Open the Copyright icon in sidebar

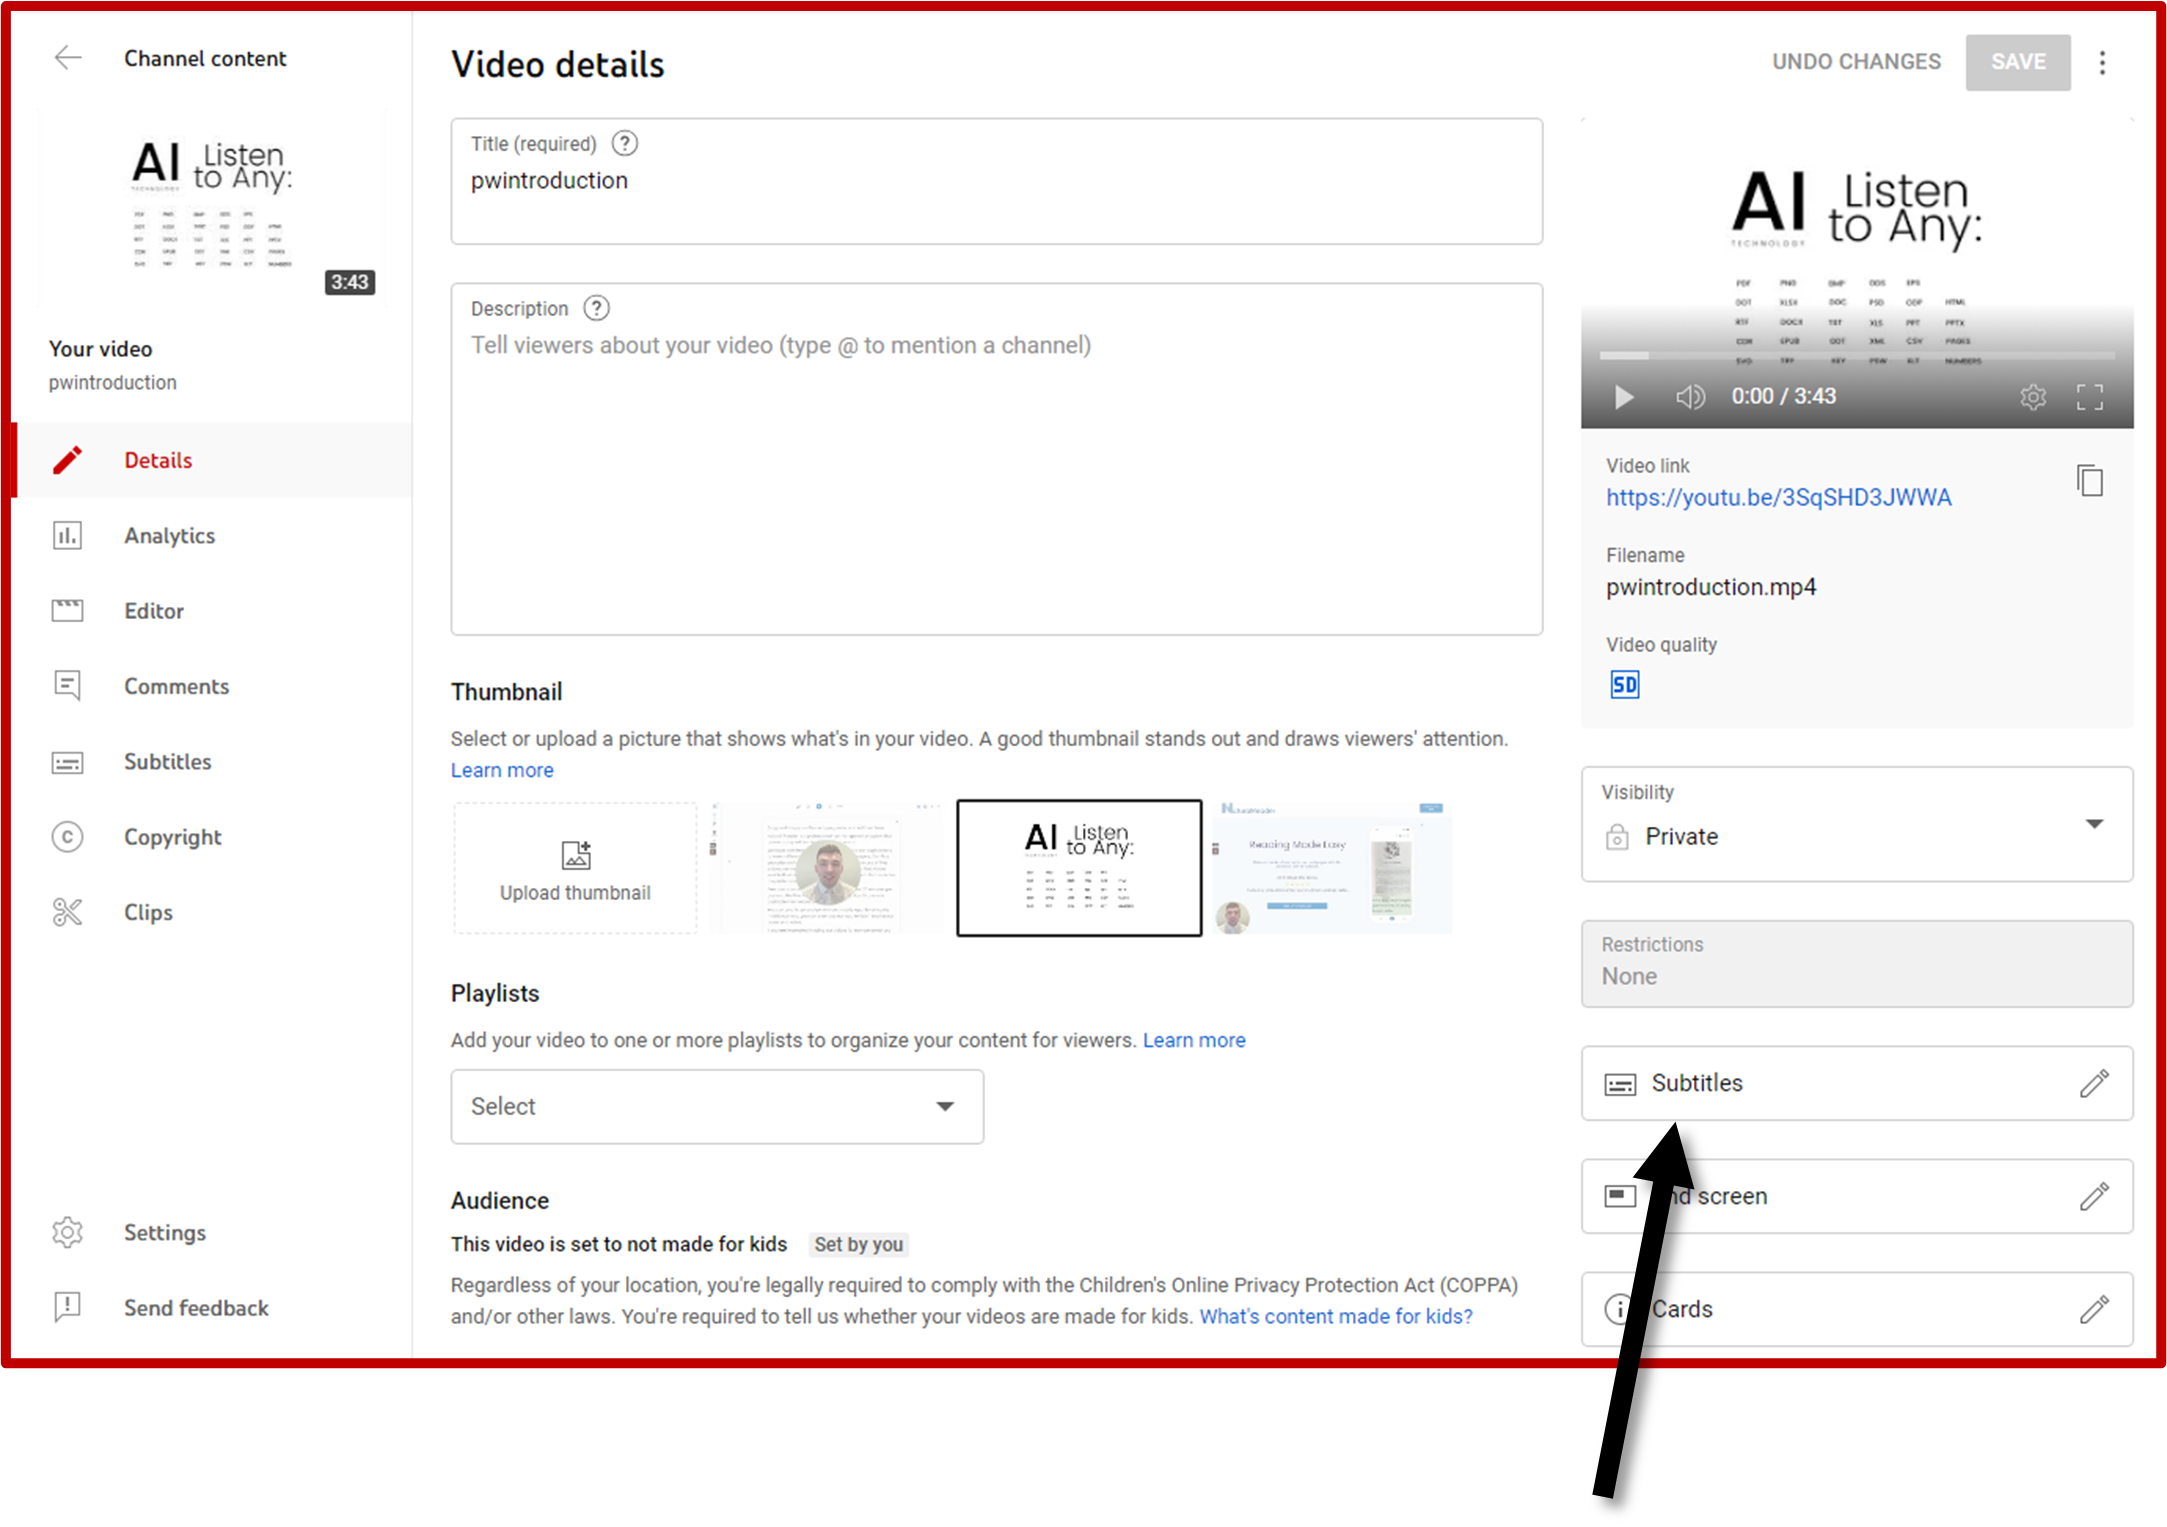click(67, 837)
